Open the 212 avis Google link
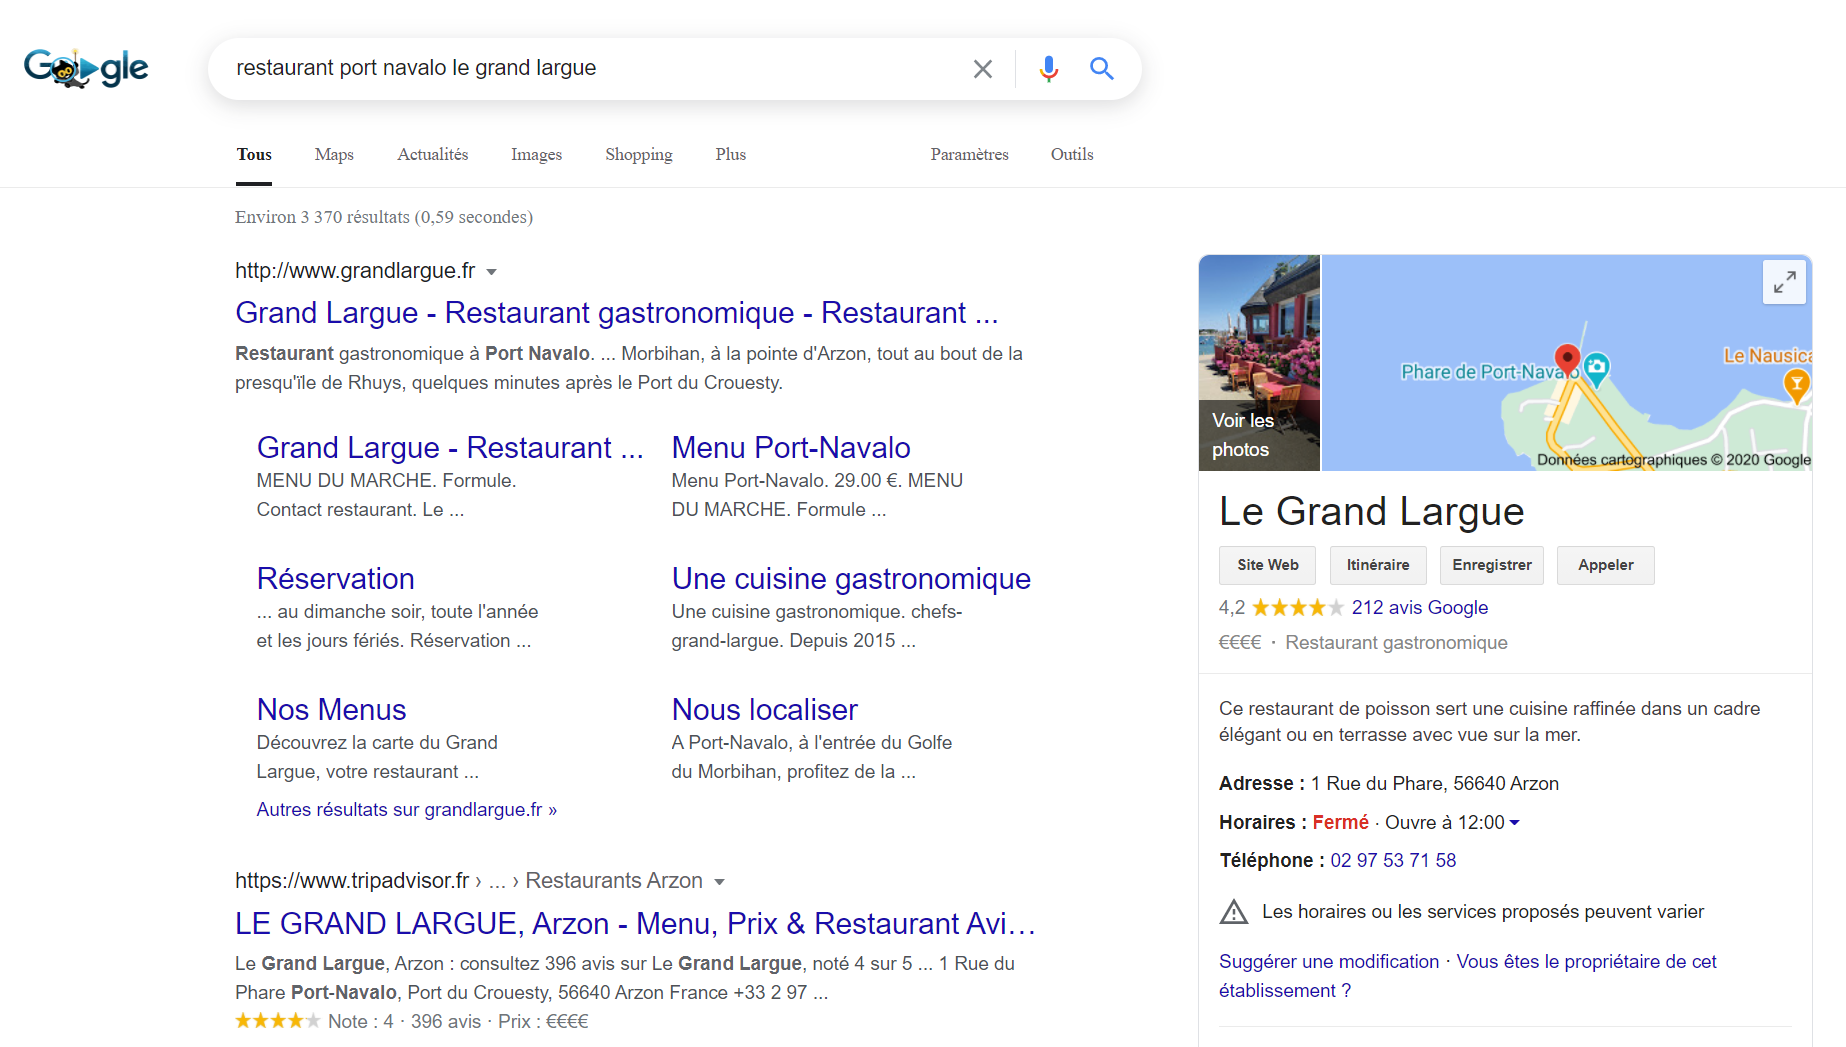This screenshot has width=1846, height=1047. click(x=1420, y=607)
